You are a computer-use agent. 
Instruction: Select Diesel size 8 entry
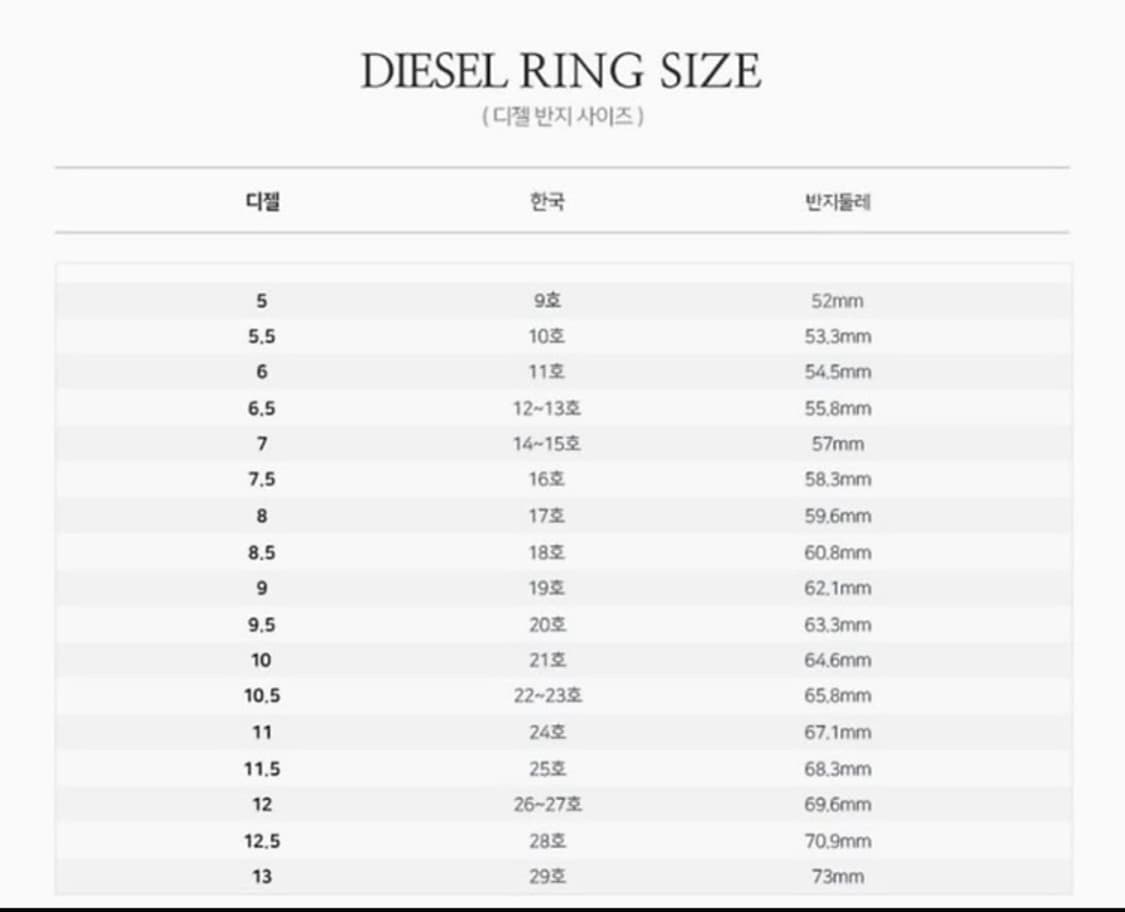tap(262, 516)
